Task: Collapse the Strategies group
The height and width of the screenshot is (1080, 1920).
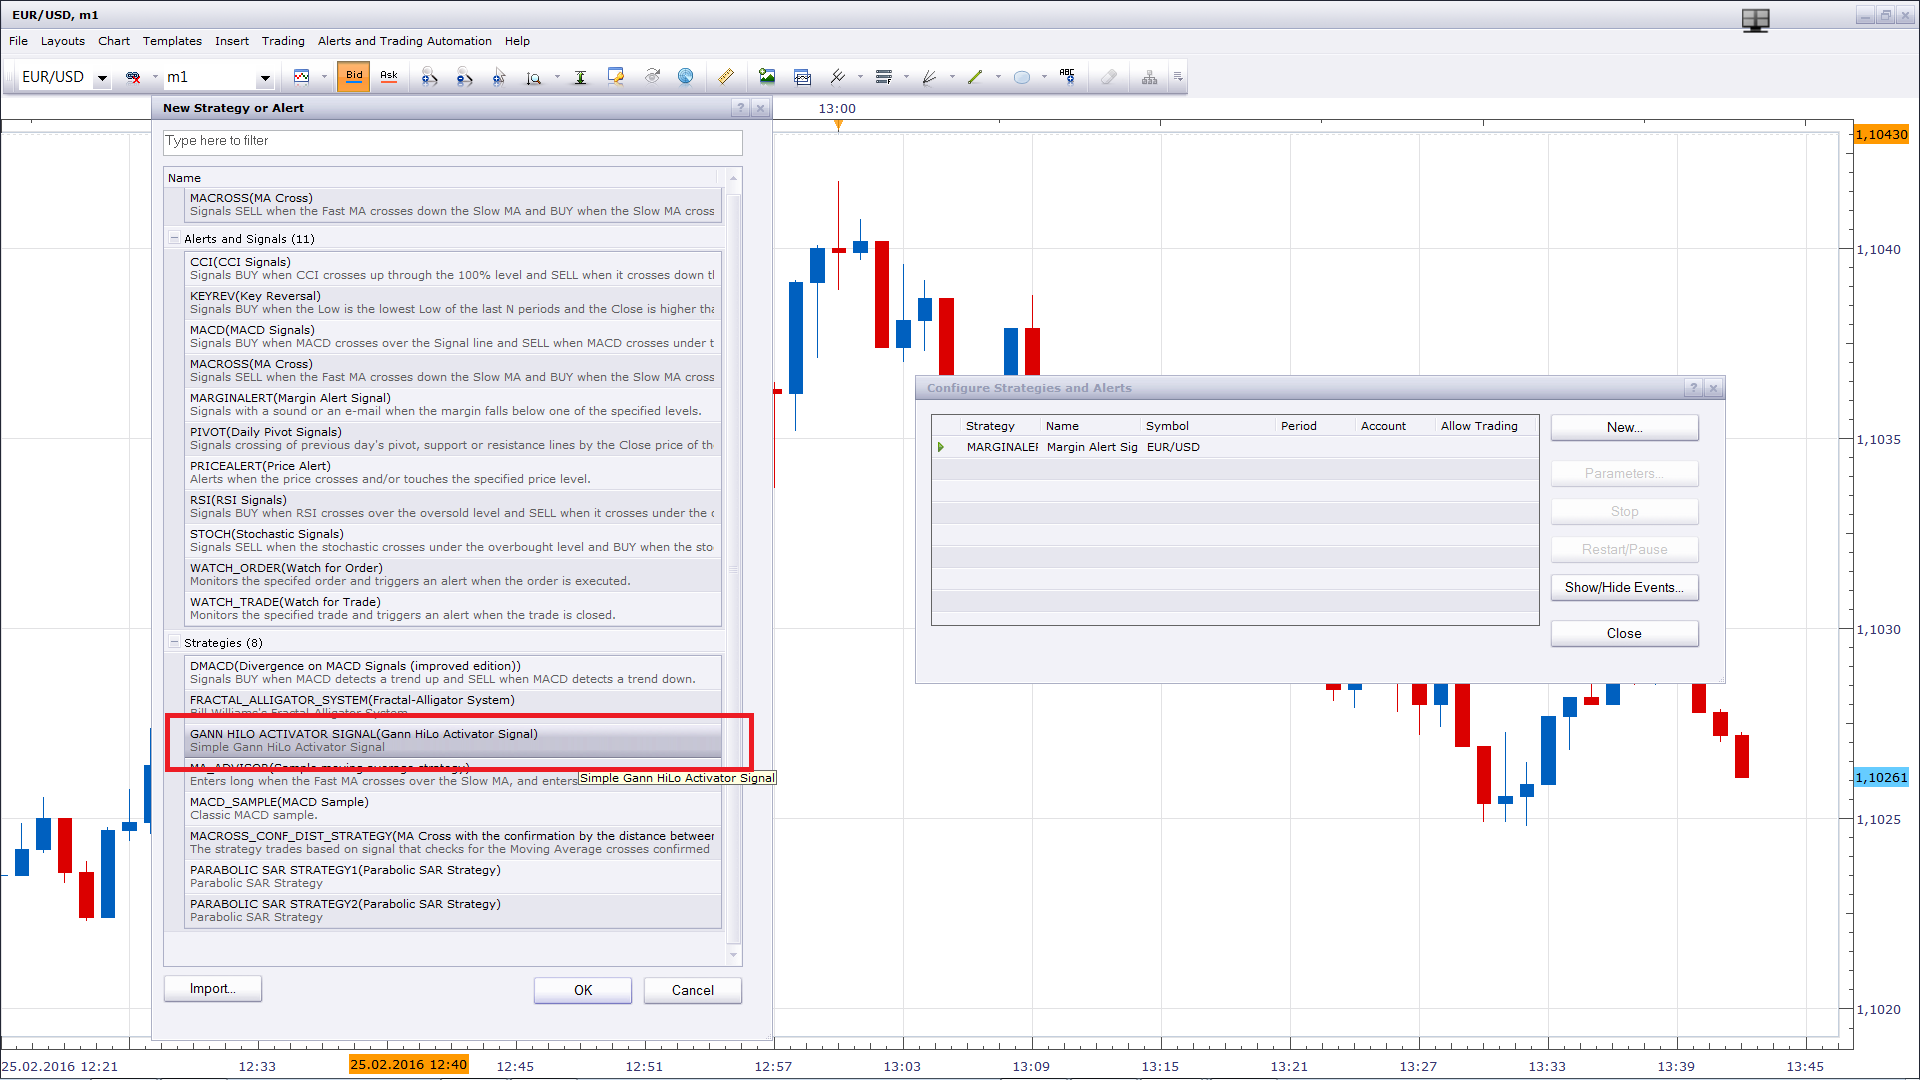Action: point(174,643)
